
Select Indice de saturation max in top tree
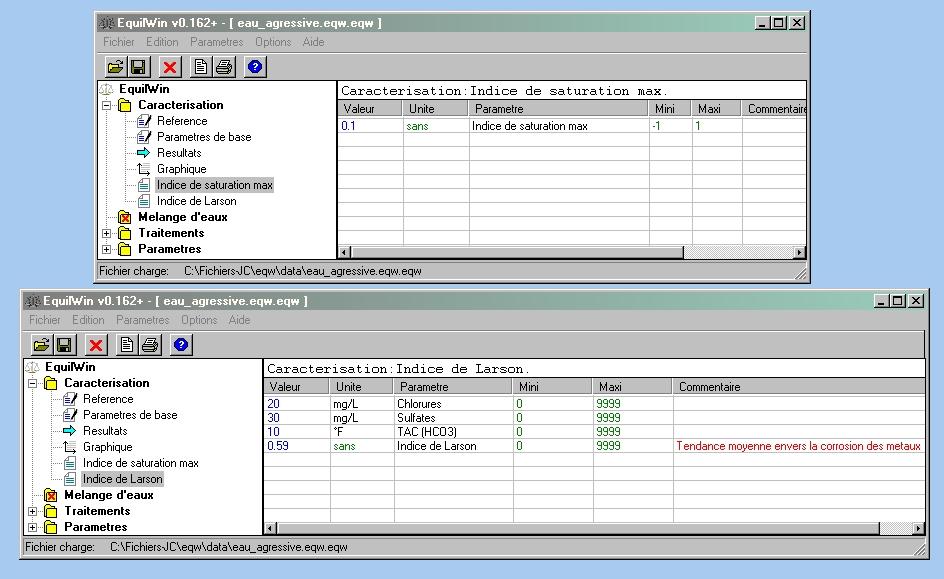pos(215,185)
